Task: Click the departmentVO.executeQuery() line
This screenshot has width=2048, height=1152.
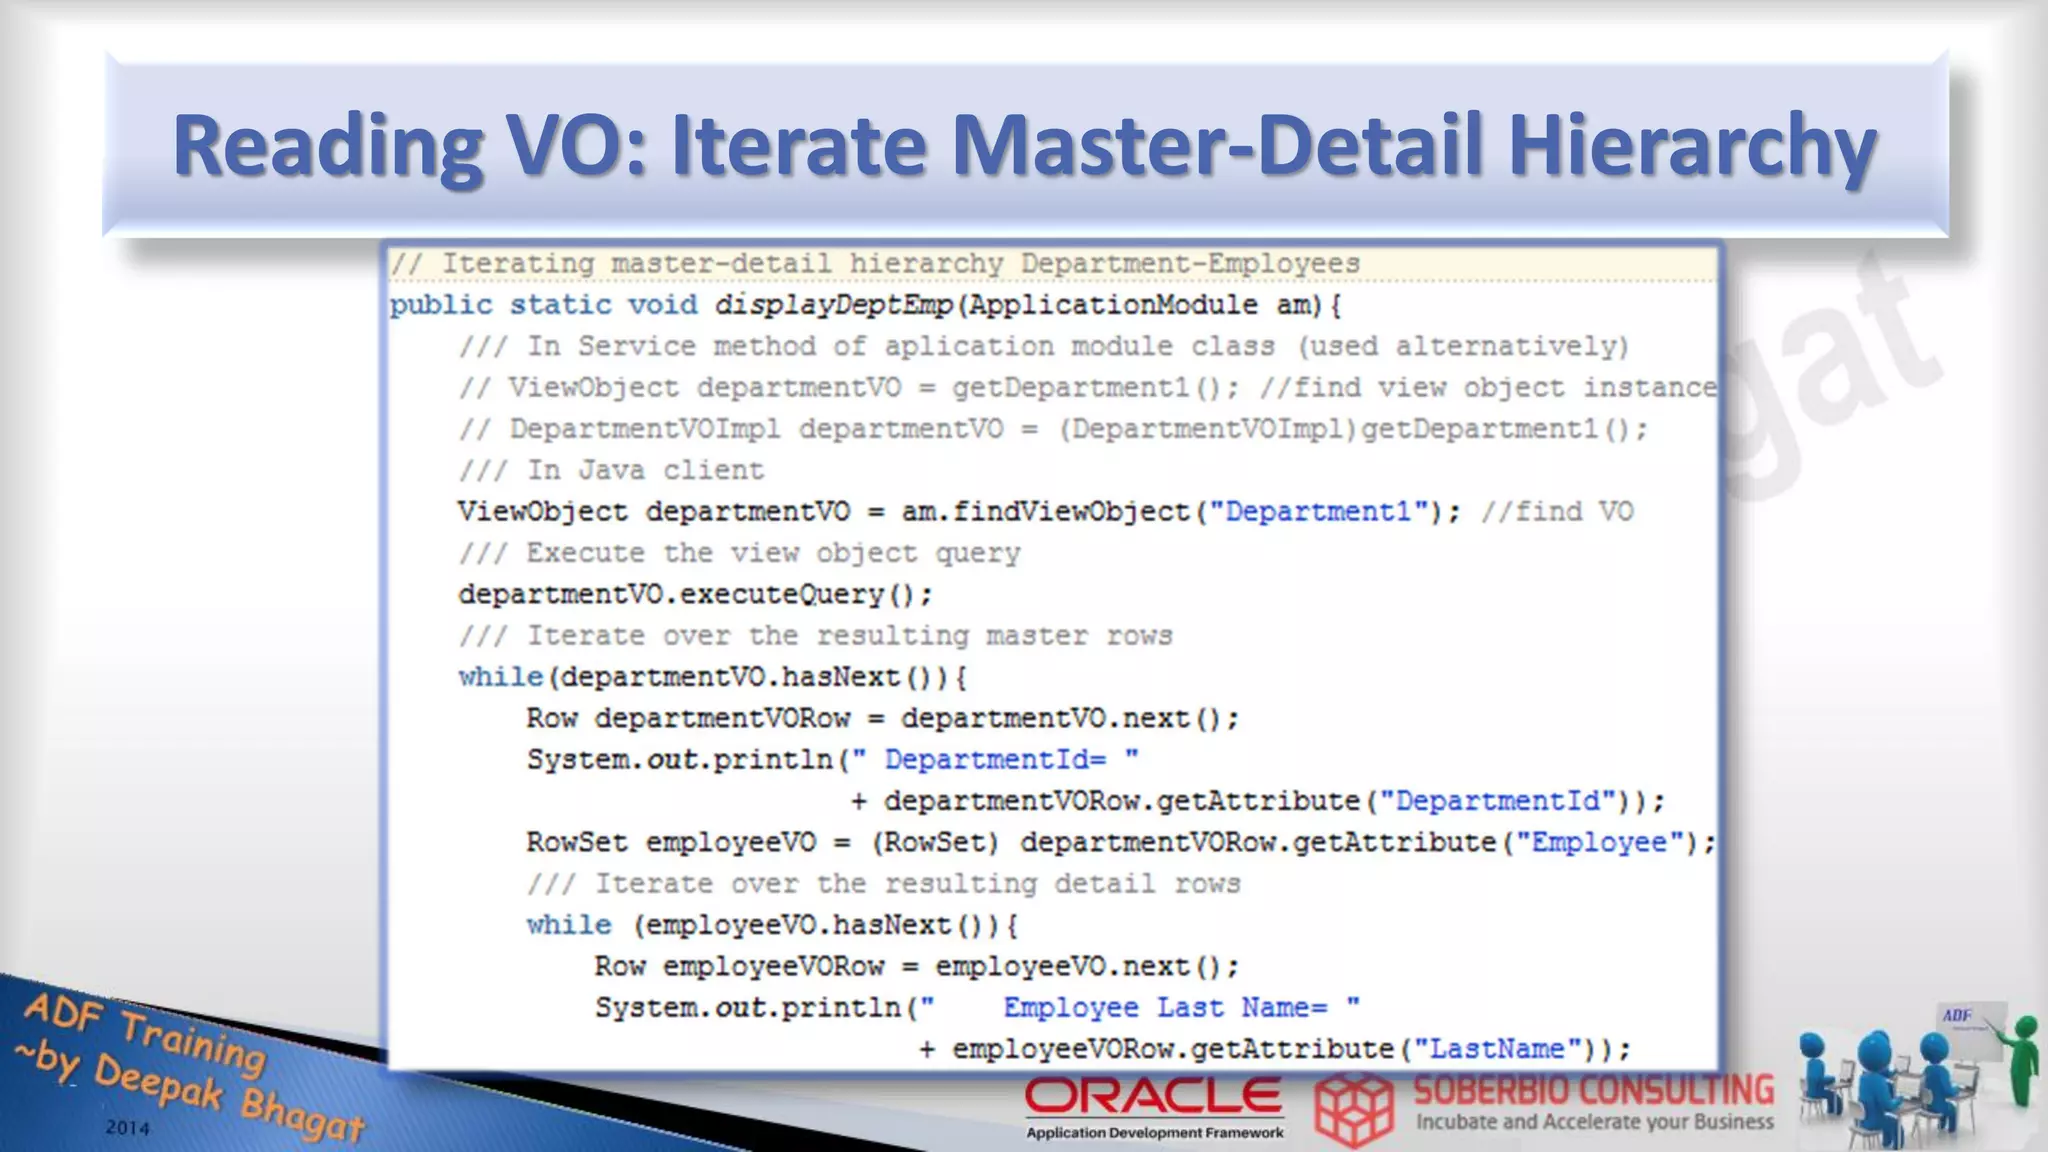Action: tap(694, 595)
